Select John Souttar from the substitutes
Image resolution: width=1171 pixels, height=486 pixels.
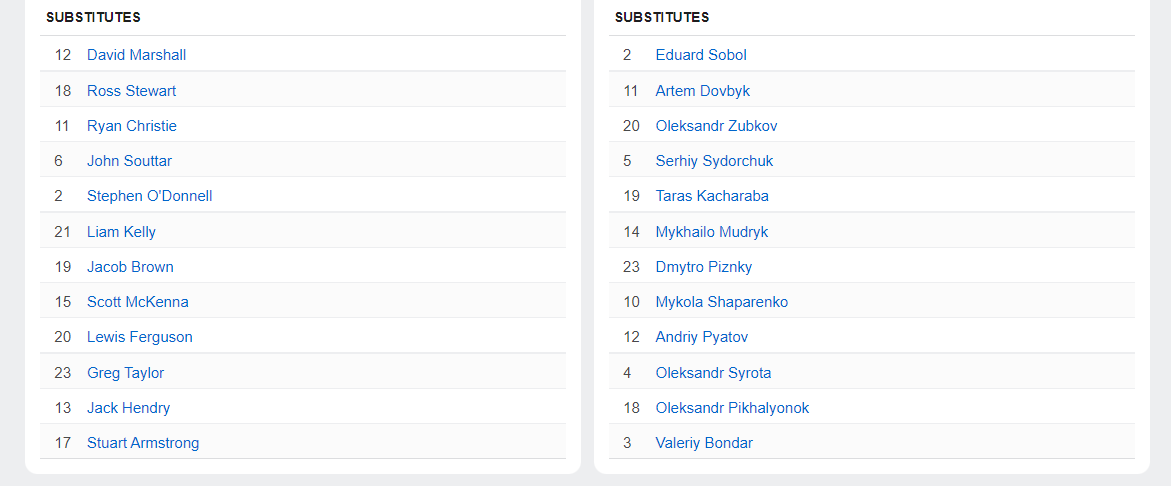(x=129, y=161)
